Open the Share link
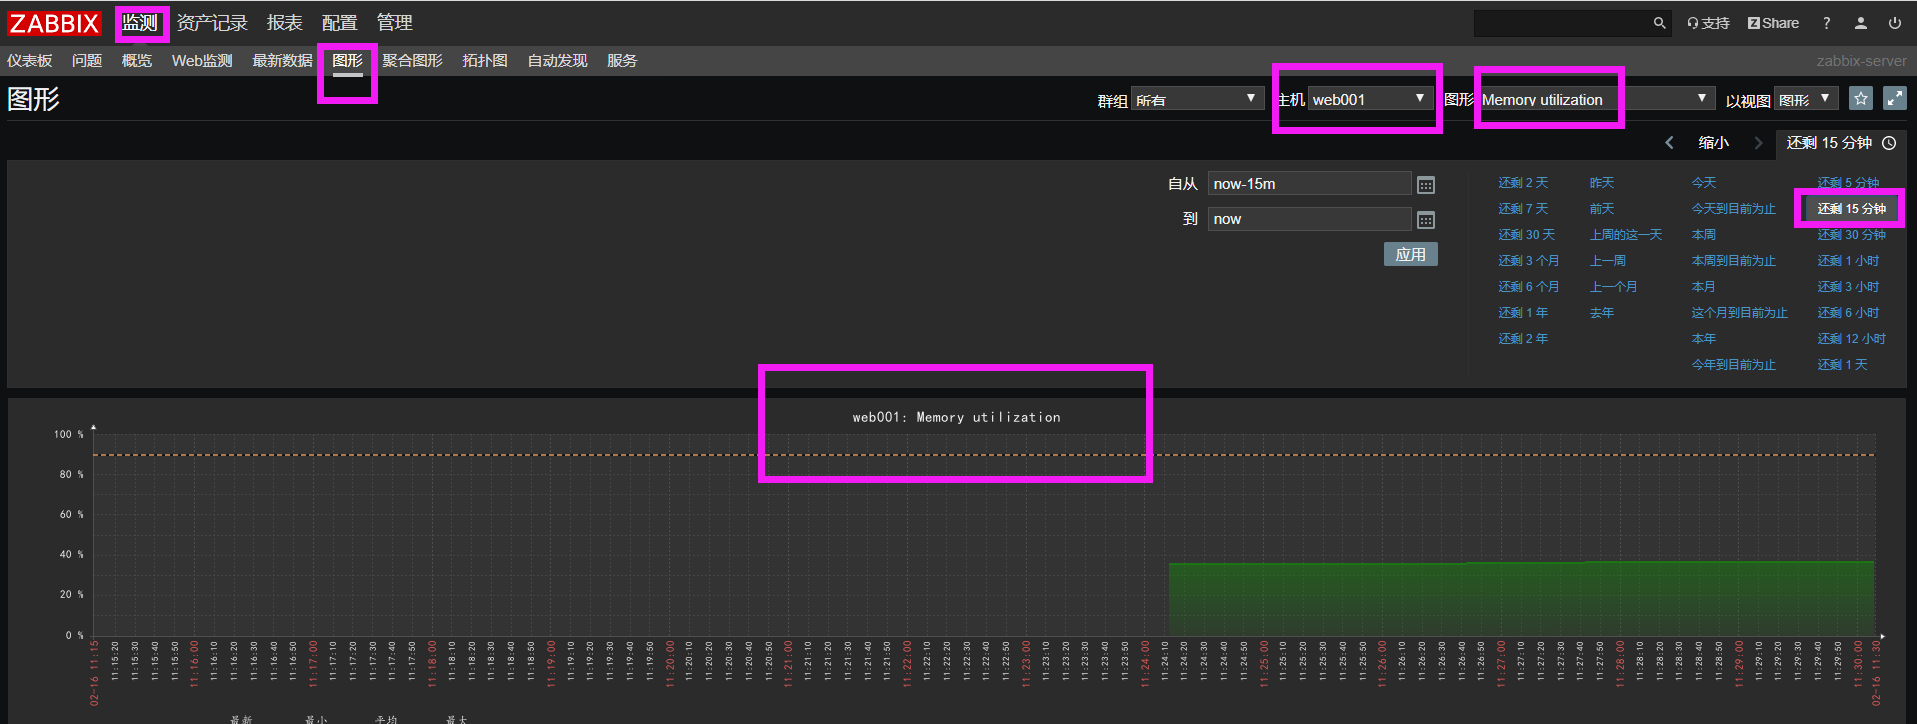The width and height of the screenshot is (1917, 724). [1773, 23]
